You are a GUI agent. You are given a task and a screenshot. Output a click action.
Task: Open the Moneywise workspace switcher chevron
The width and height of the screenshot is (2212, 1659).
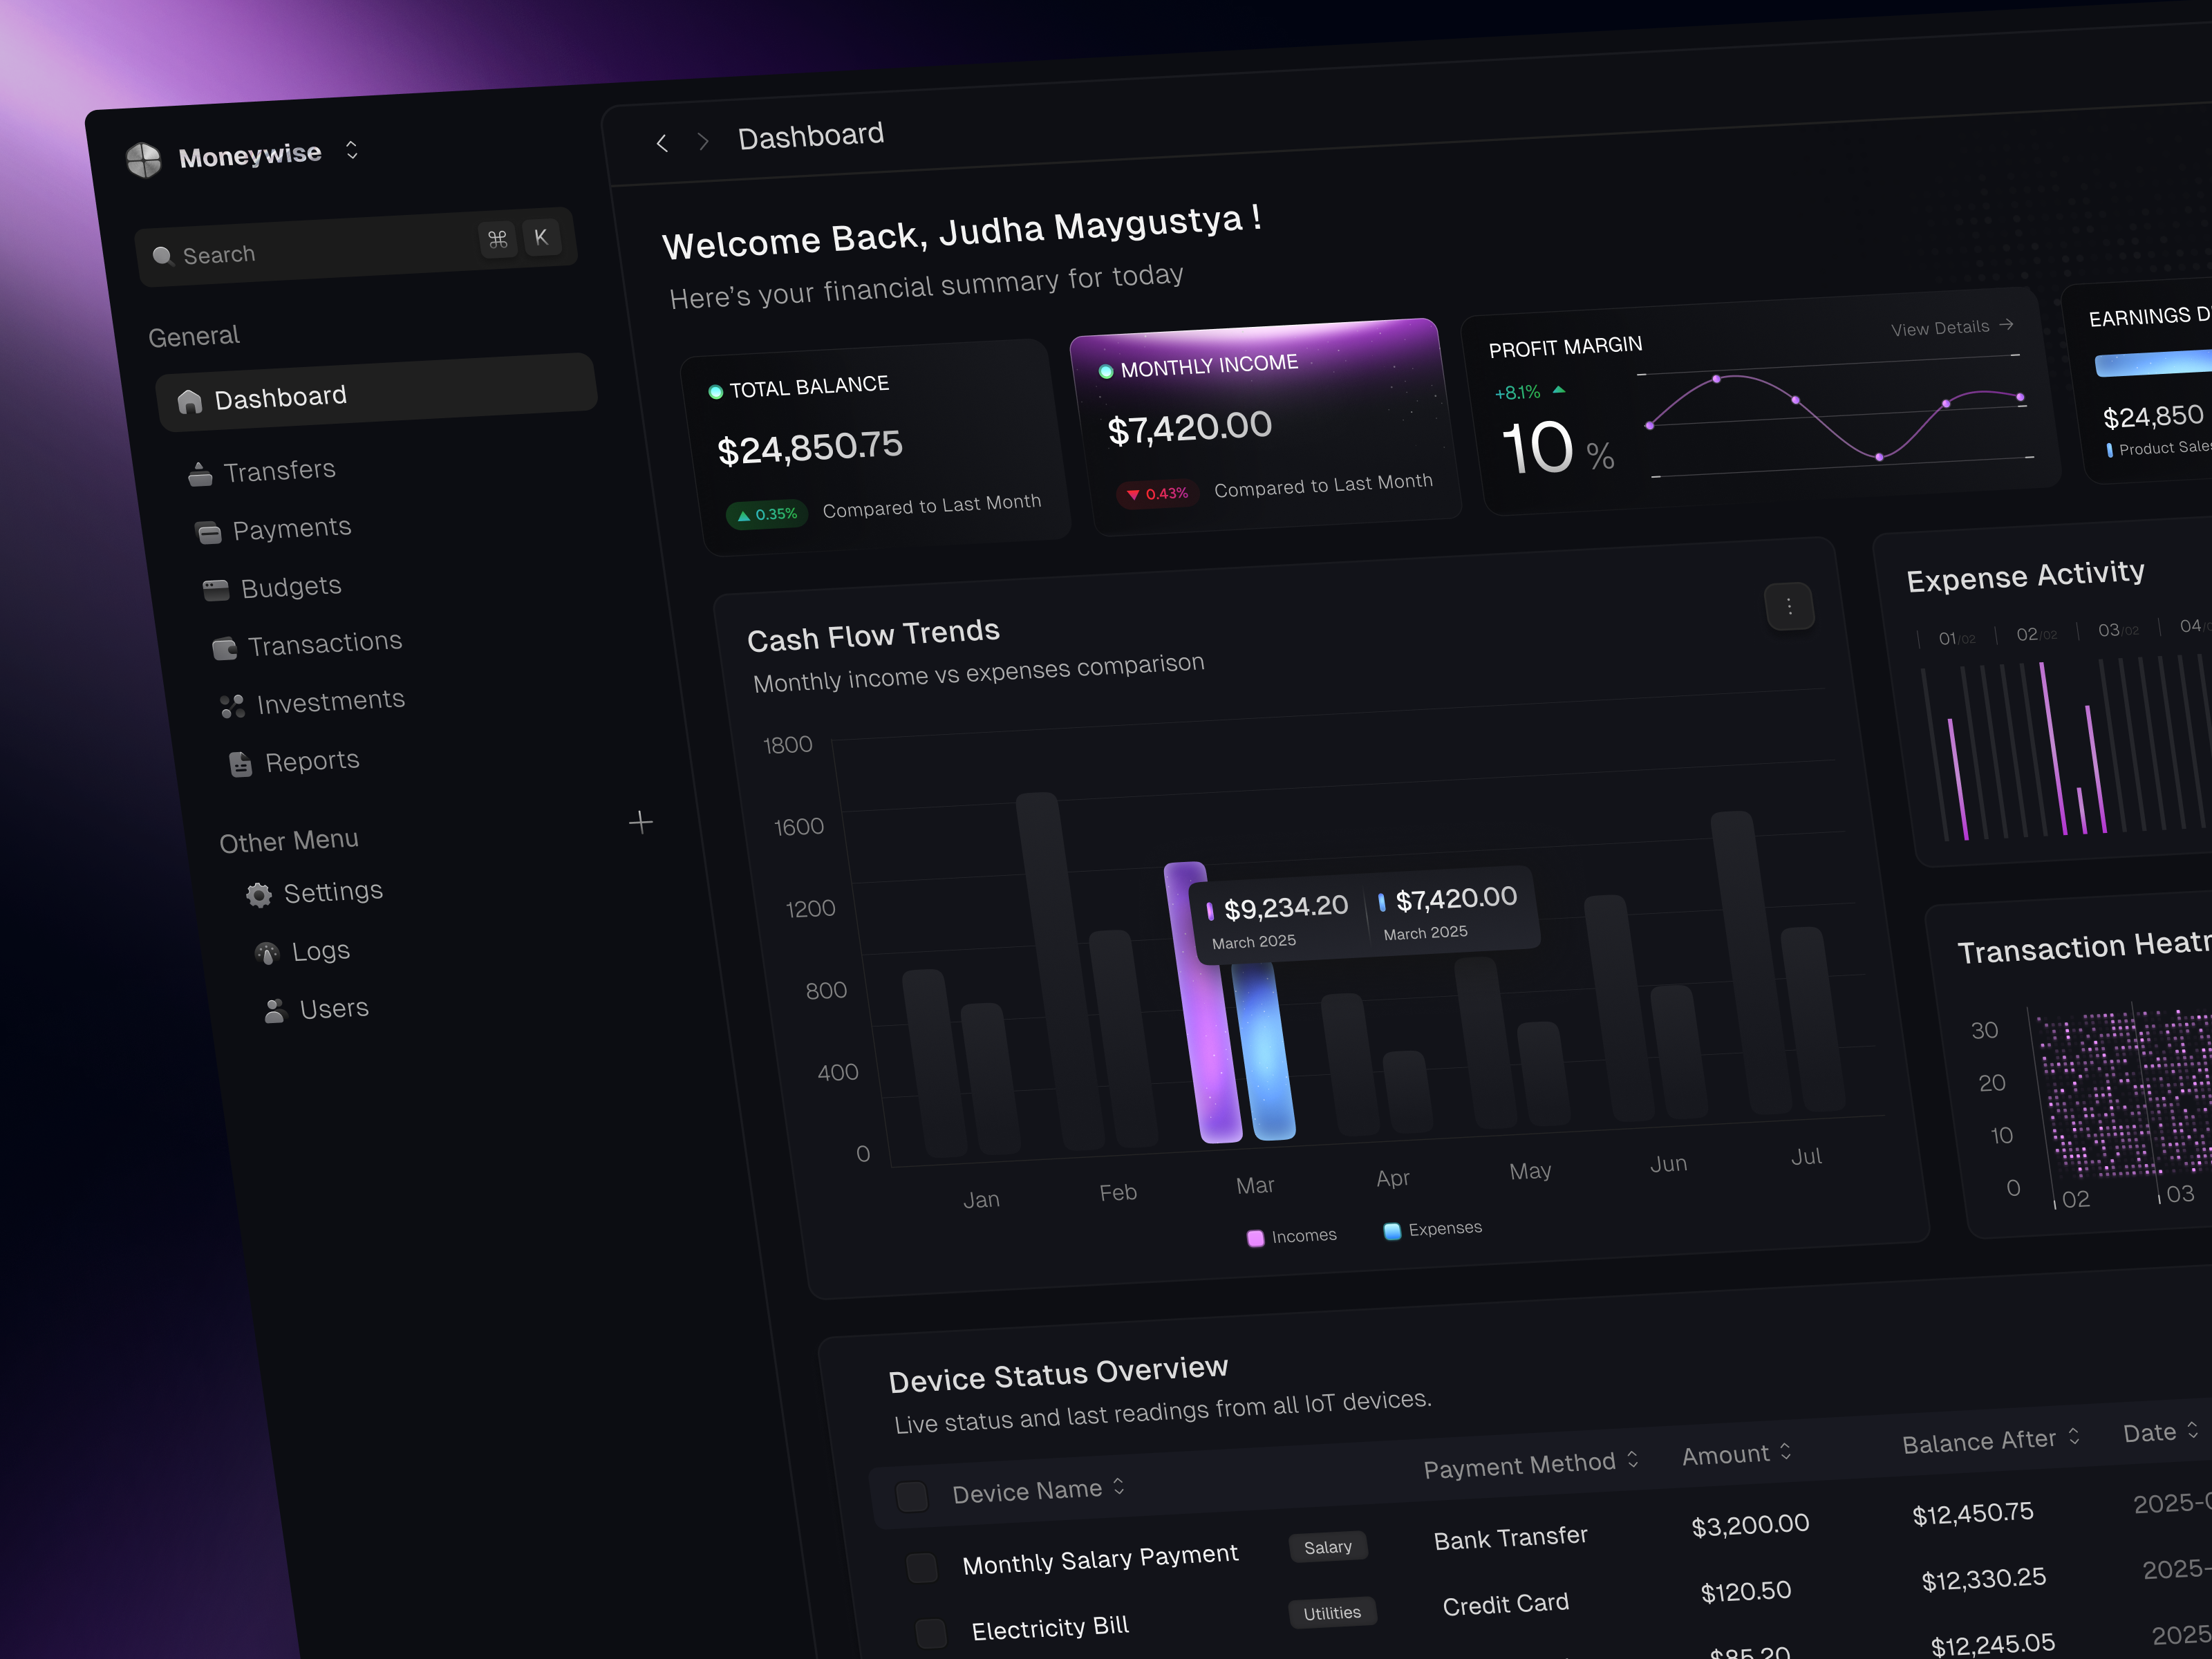click(x=352, y=150)
